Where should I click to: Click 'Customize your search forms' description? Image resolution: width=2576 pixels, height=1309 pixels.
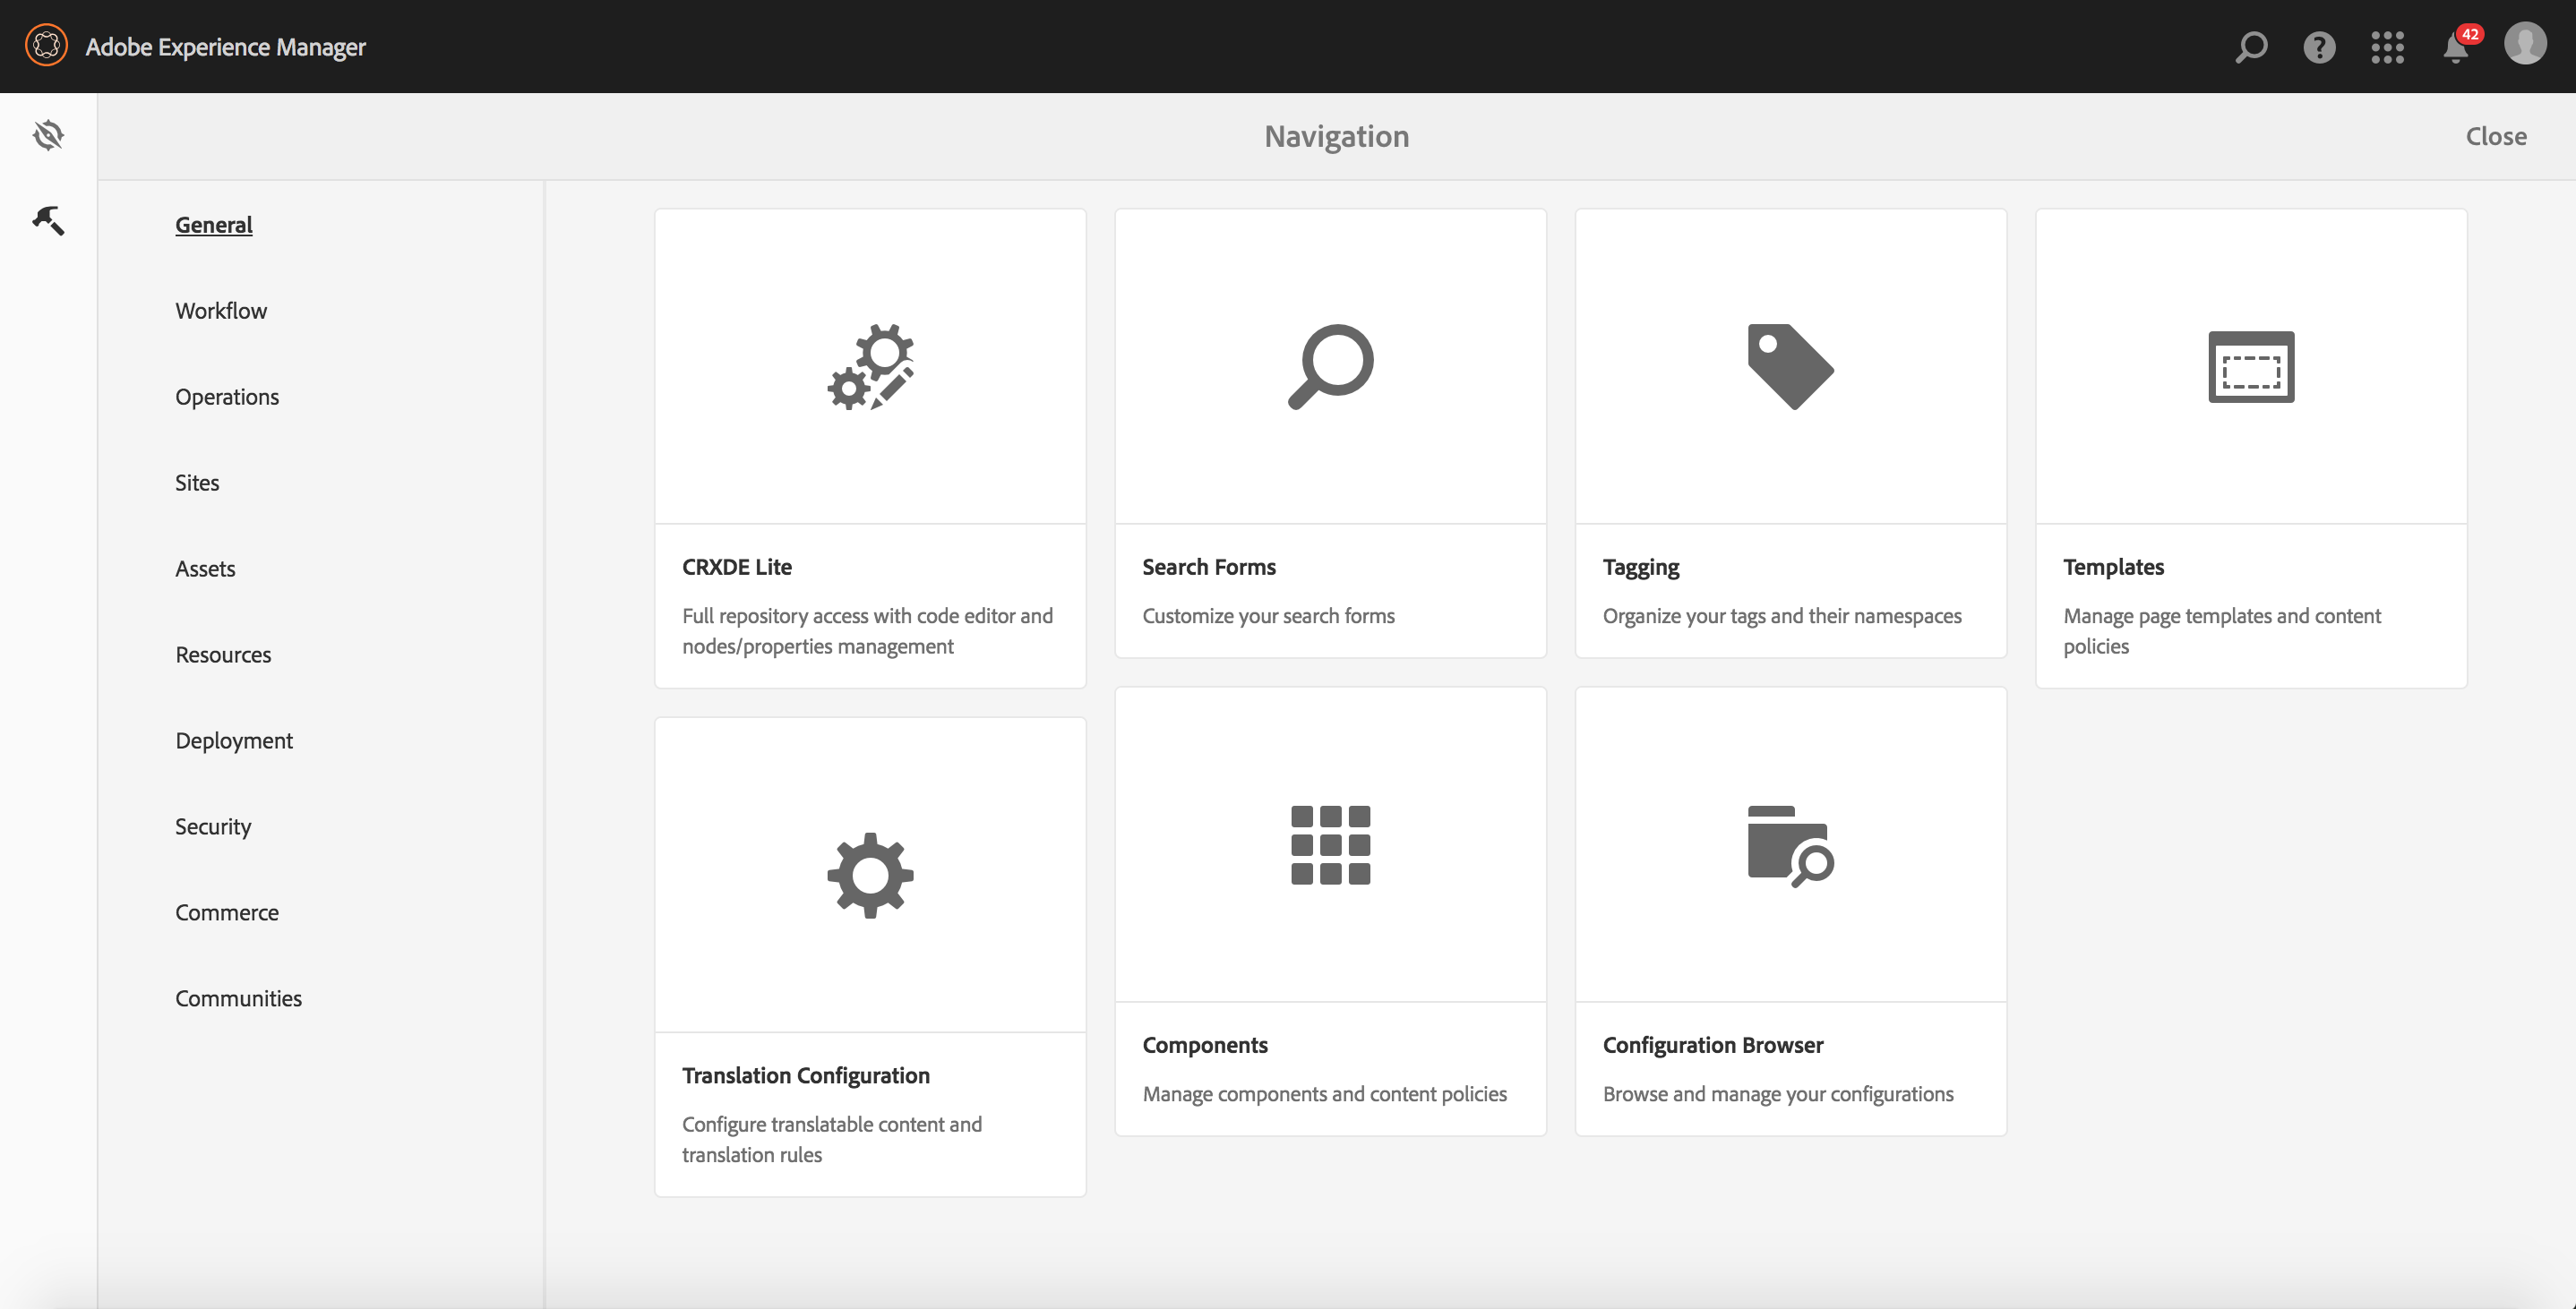click(x=1268, y=616)
